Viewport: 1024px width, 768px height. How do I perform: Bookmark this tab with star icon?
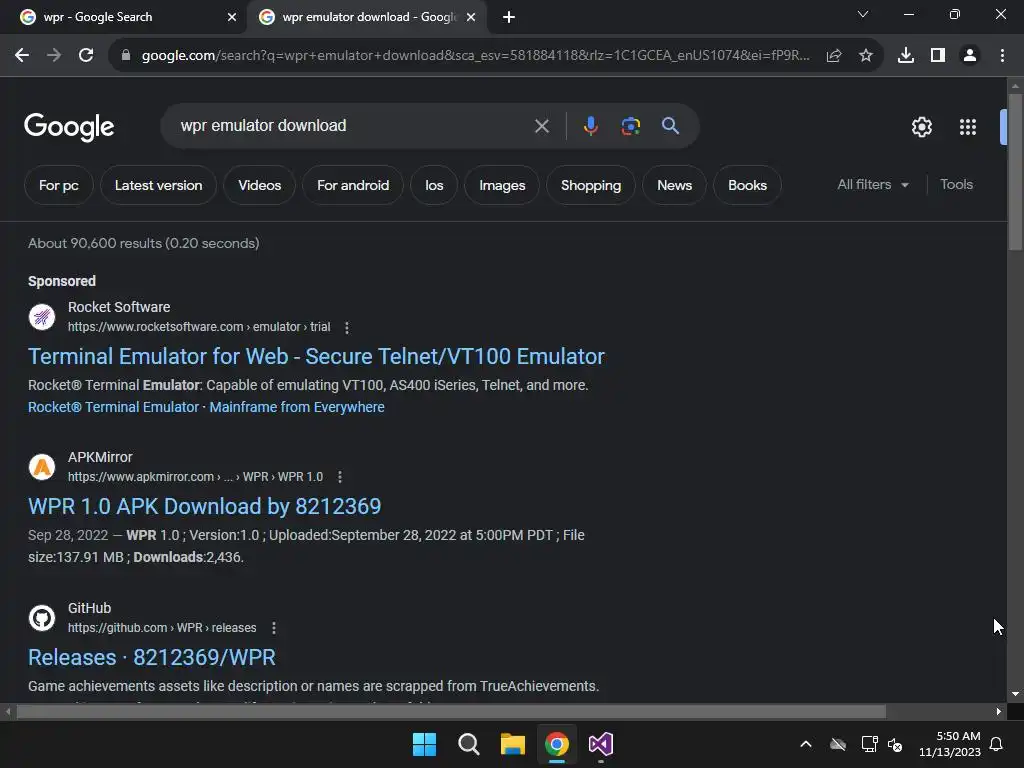(x=866, y=56)
